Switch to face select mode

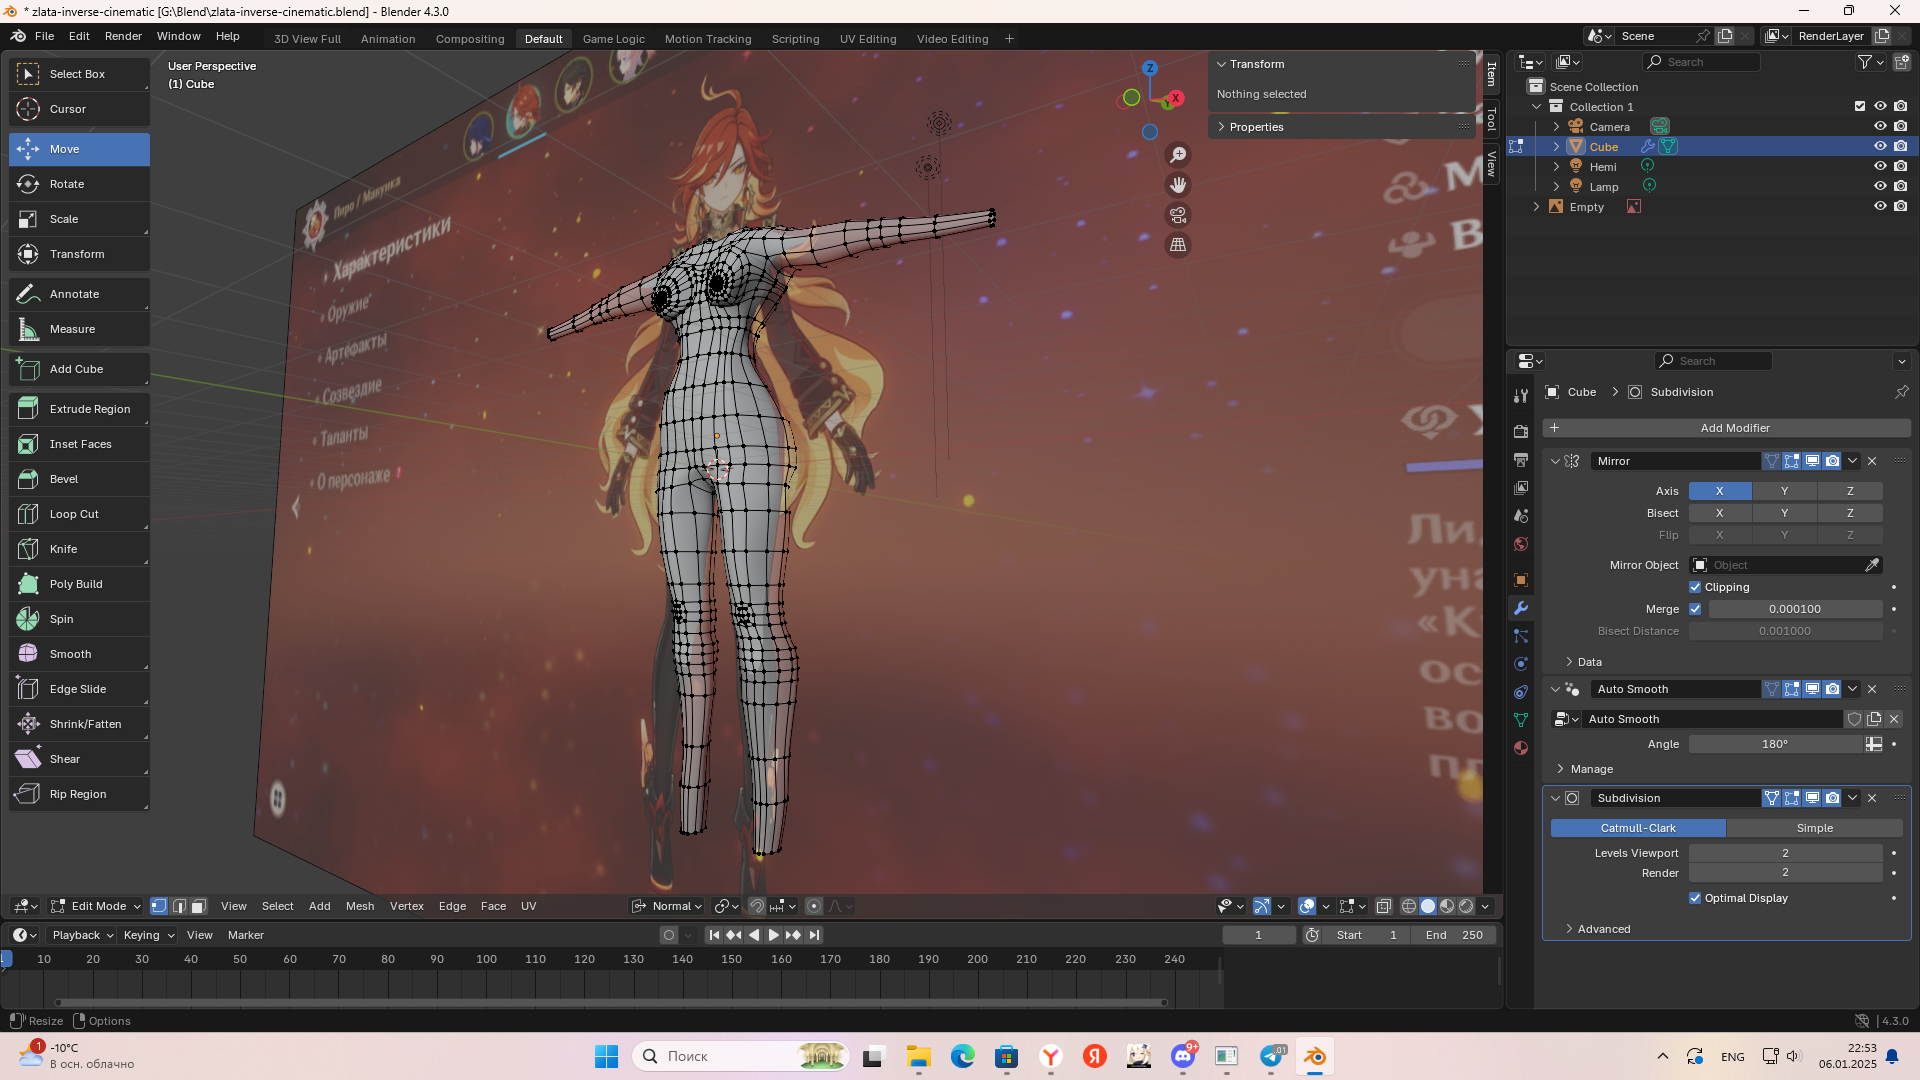point(199,906)
